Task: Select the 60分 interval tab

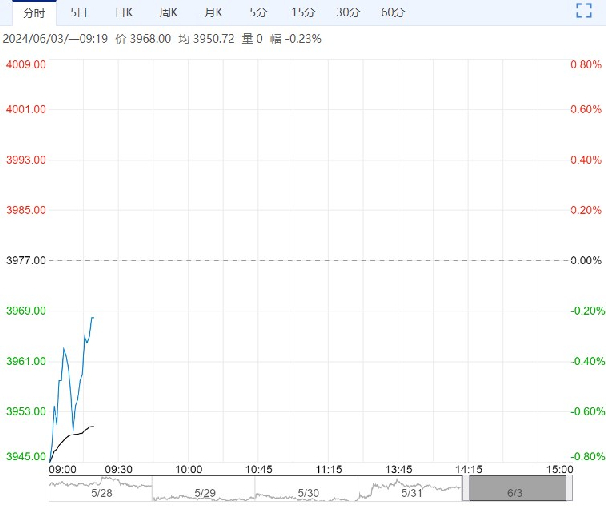Action: point(393,12)
